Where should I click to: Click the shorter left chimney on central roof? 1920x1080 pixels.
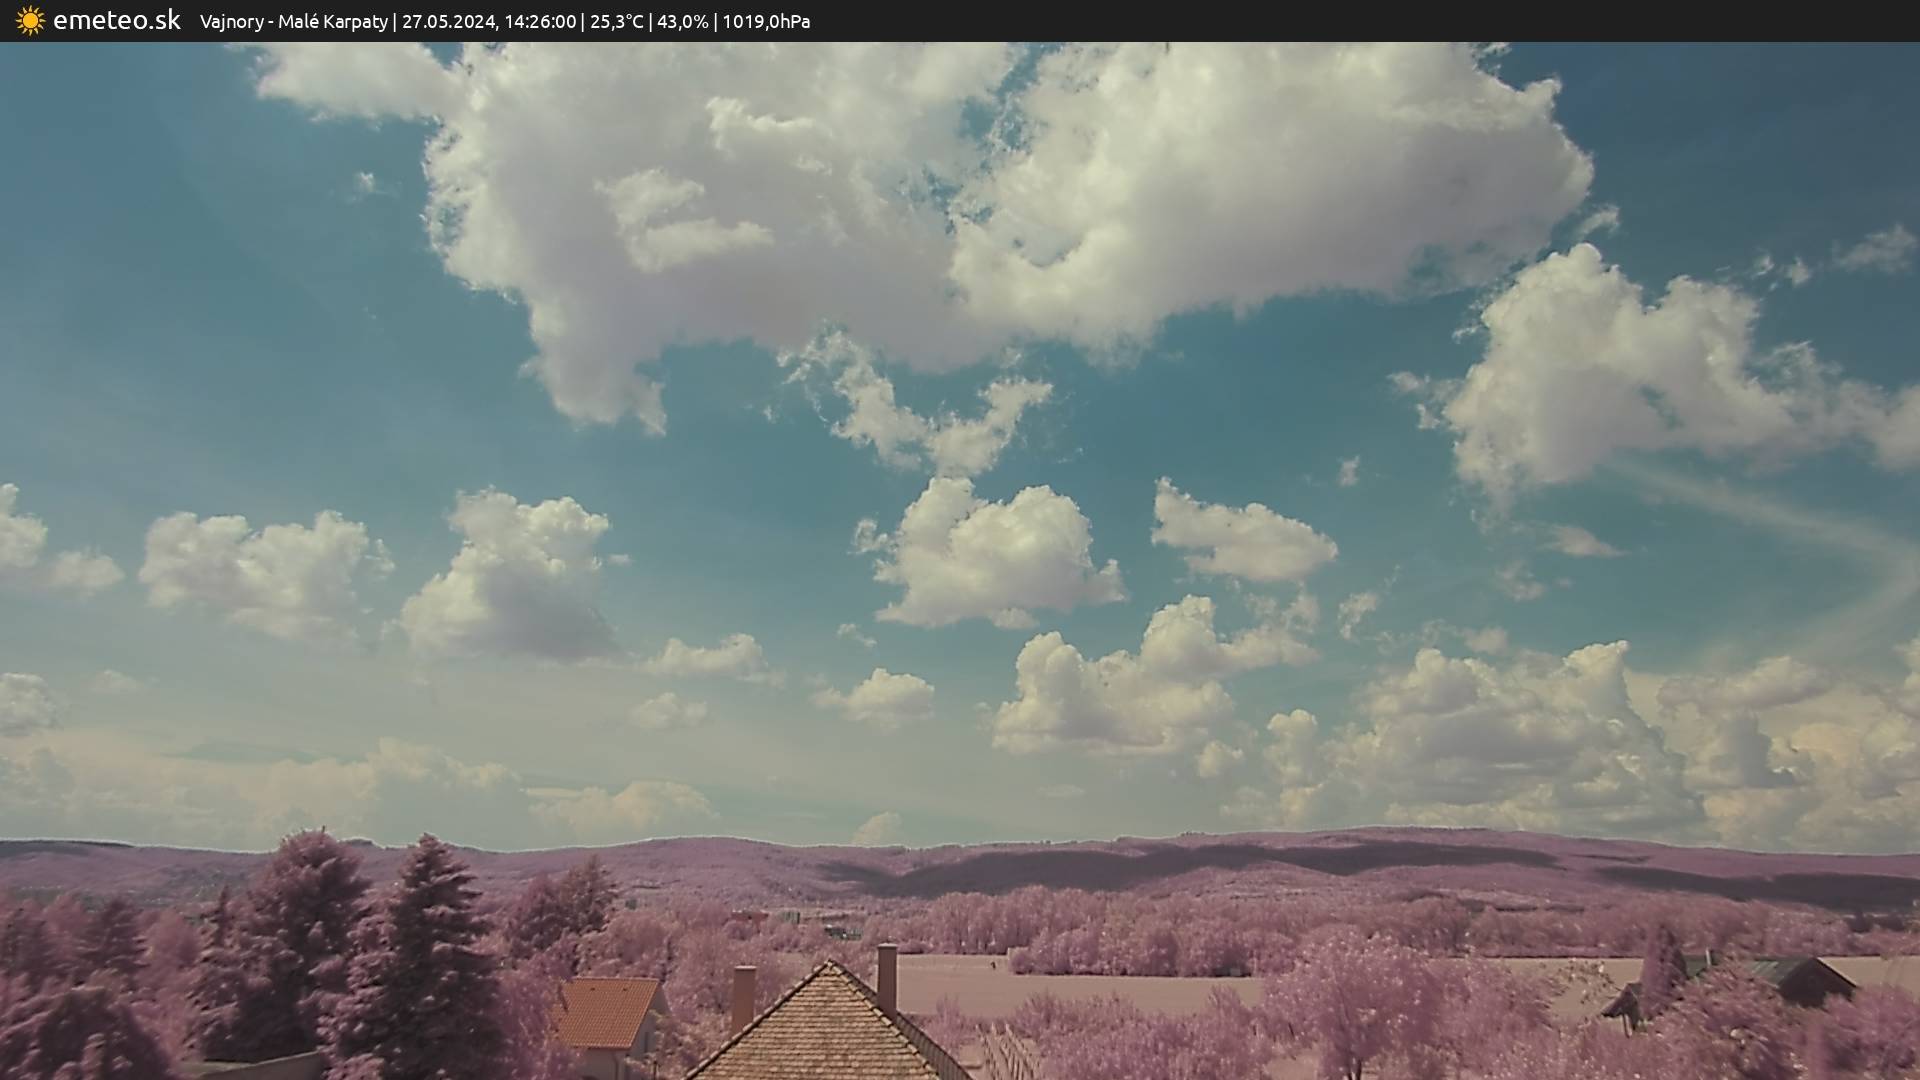[743, 995]
